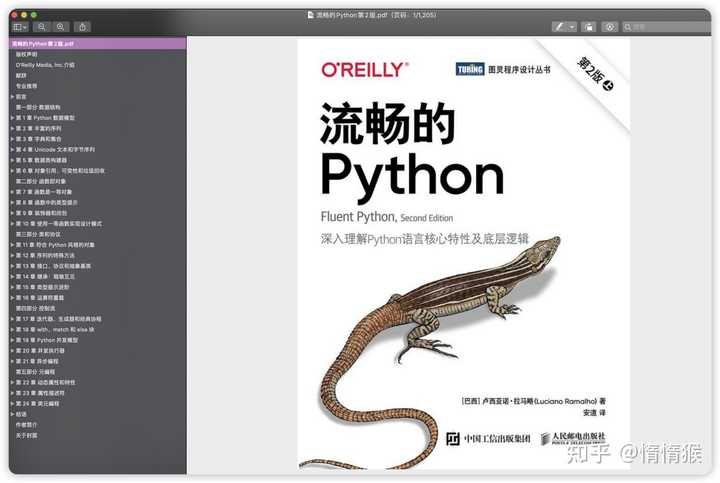Zoom in on the PDF page

click(x=60, y=27)
